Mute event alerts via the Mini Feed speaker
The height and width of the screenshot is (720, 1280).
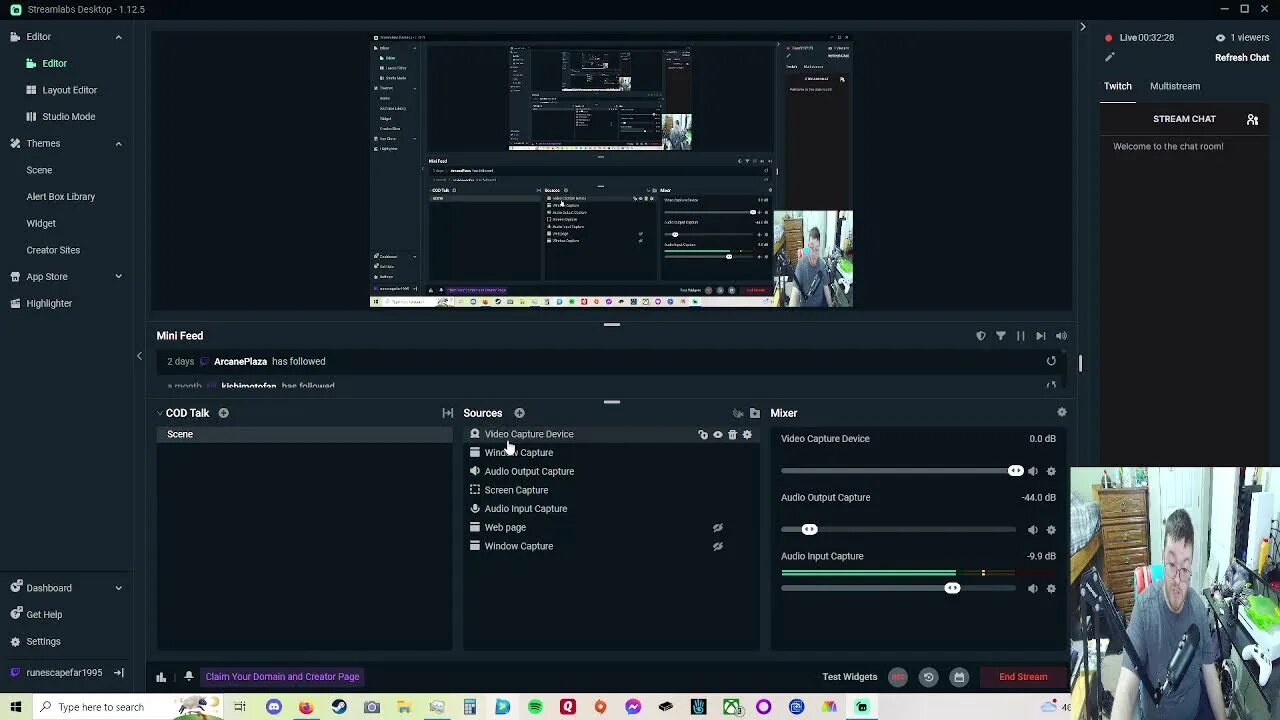click(1061, 336)
